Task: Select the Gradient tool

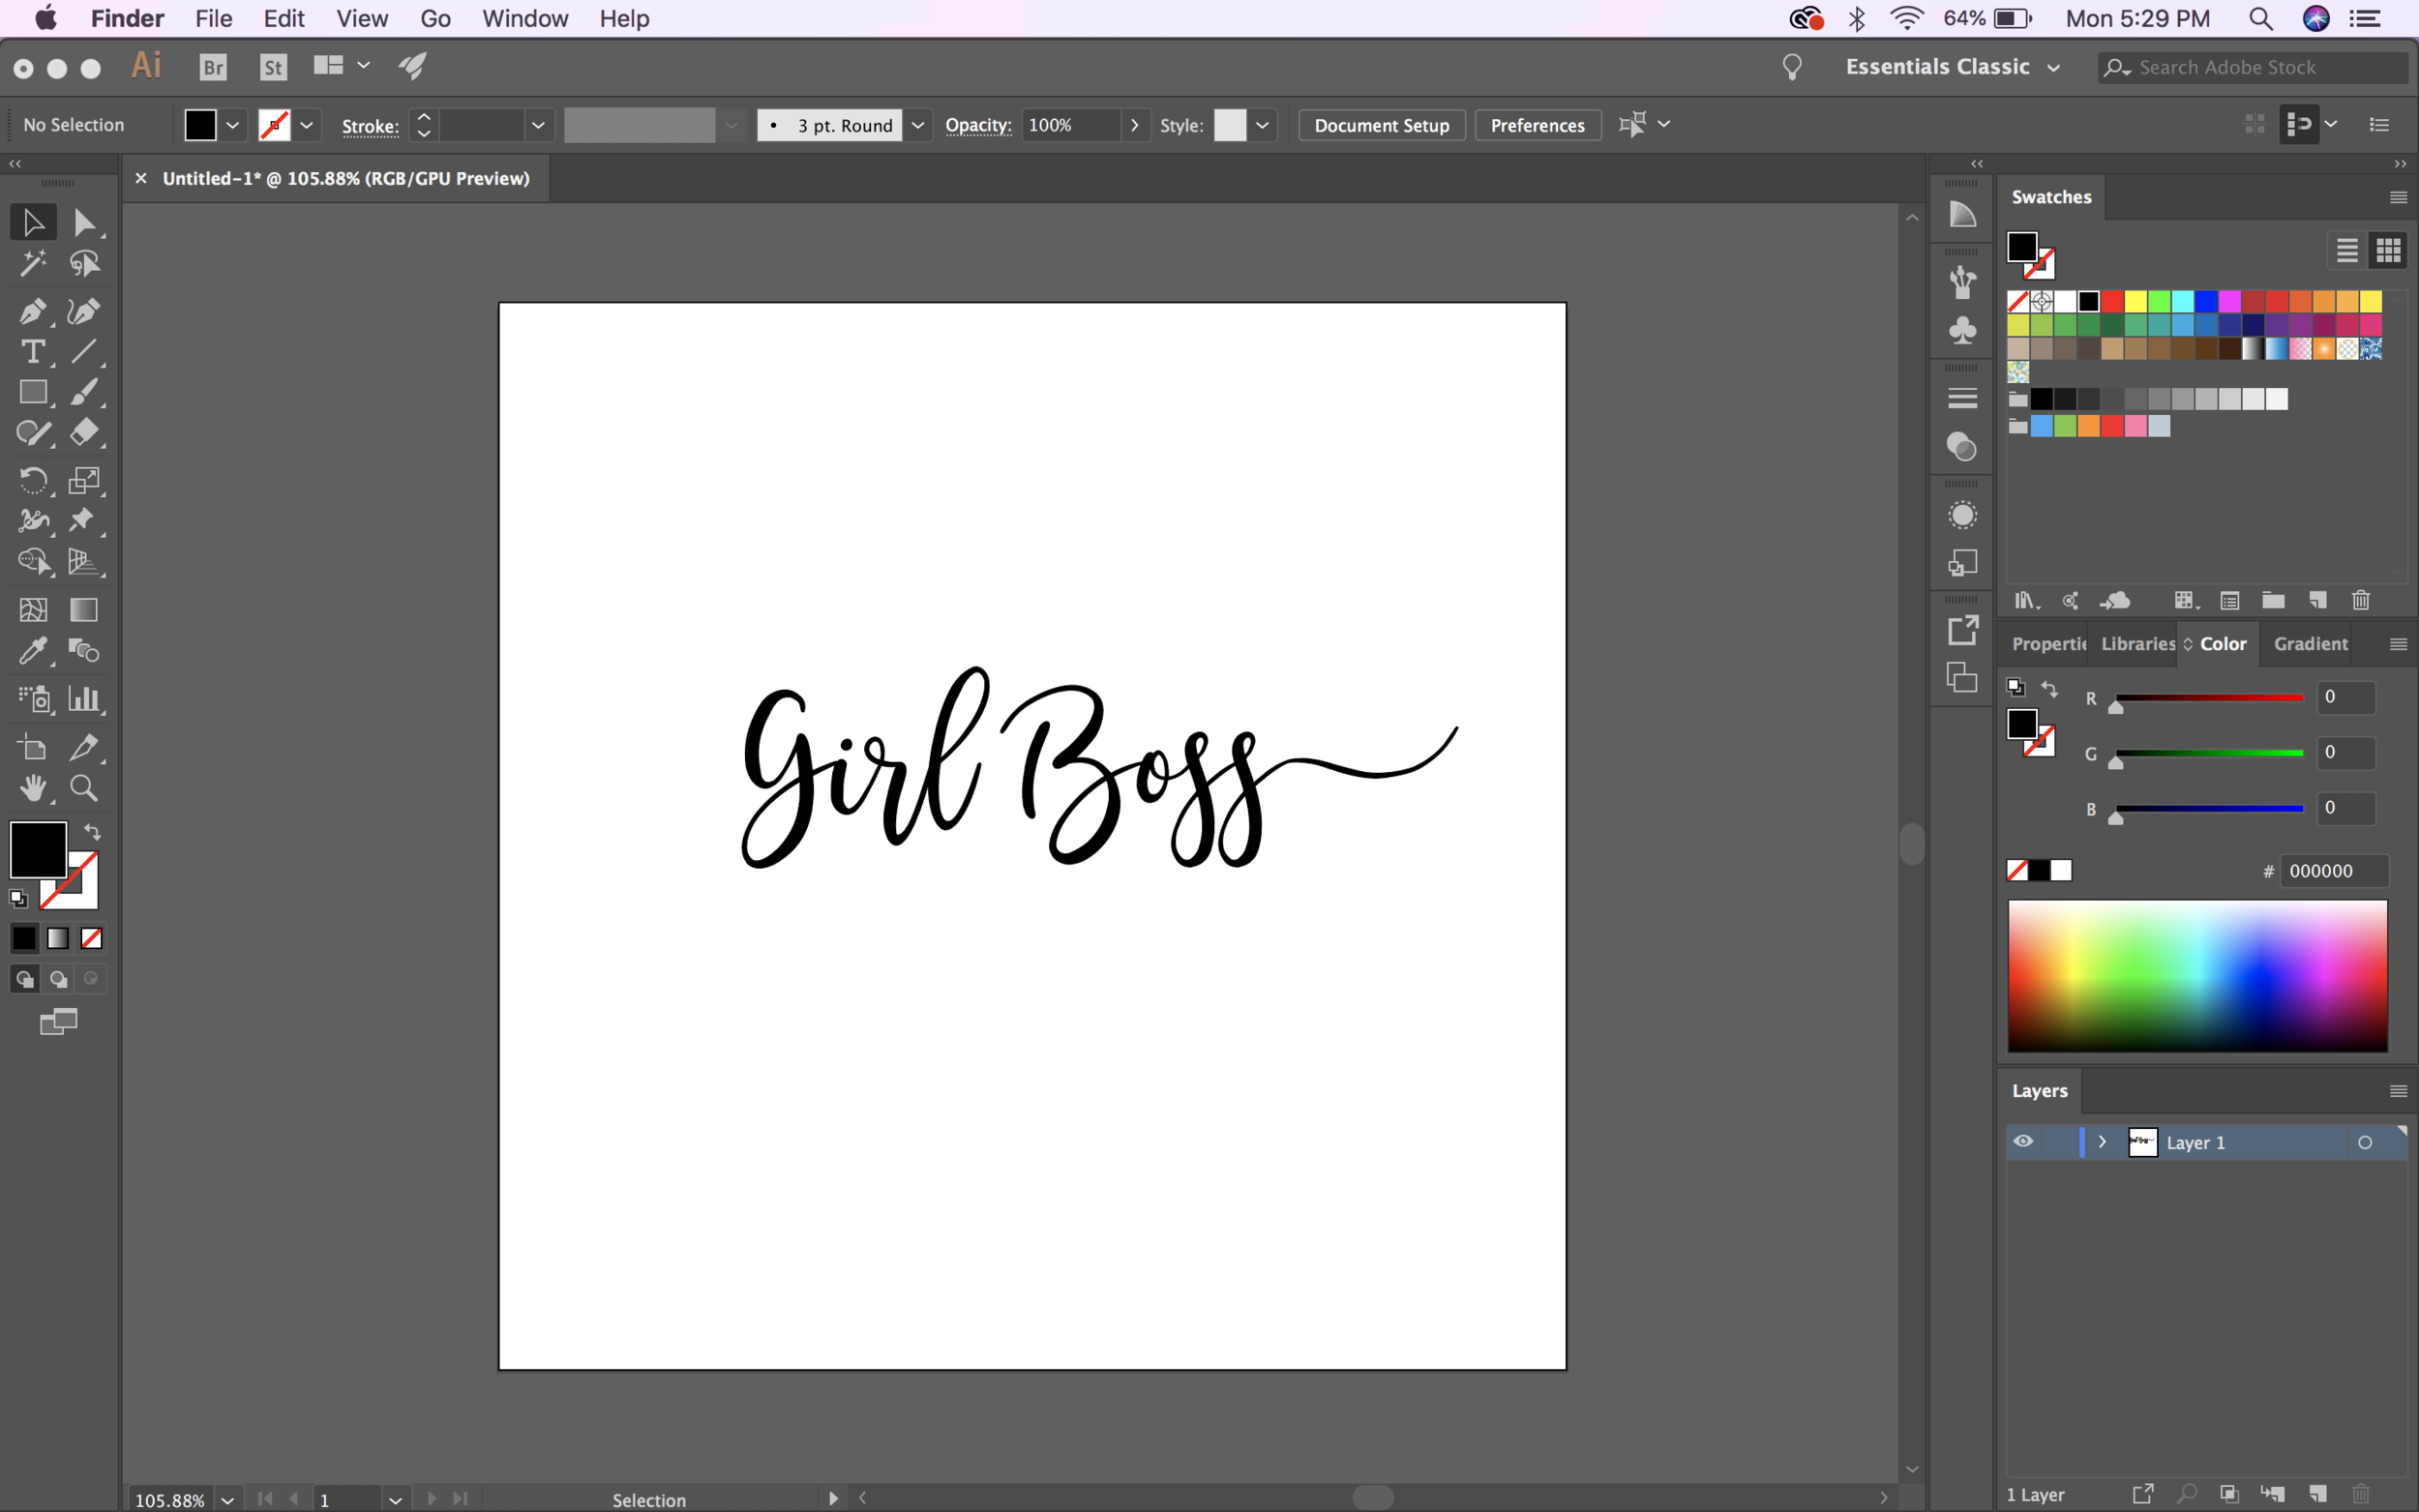Action: [x=84, y=610]
